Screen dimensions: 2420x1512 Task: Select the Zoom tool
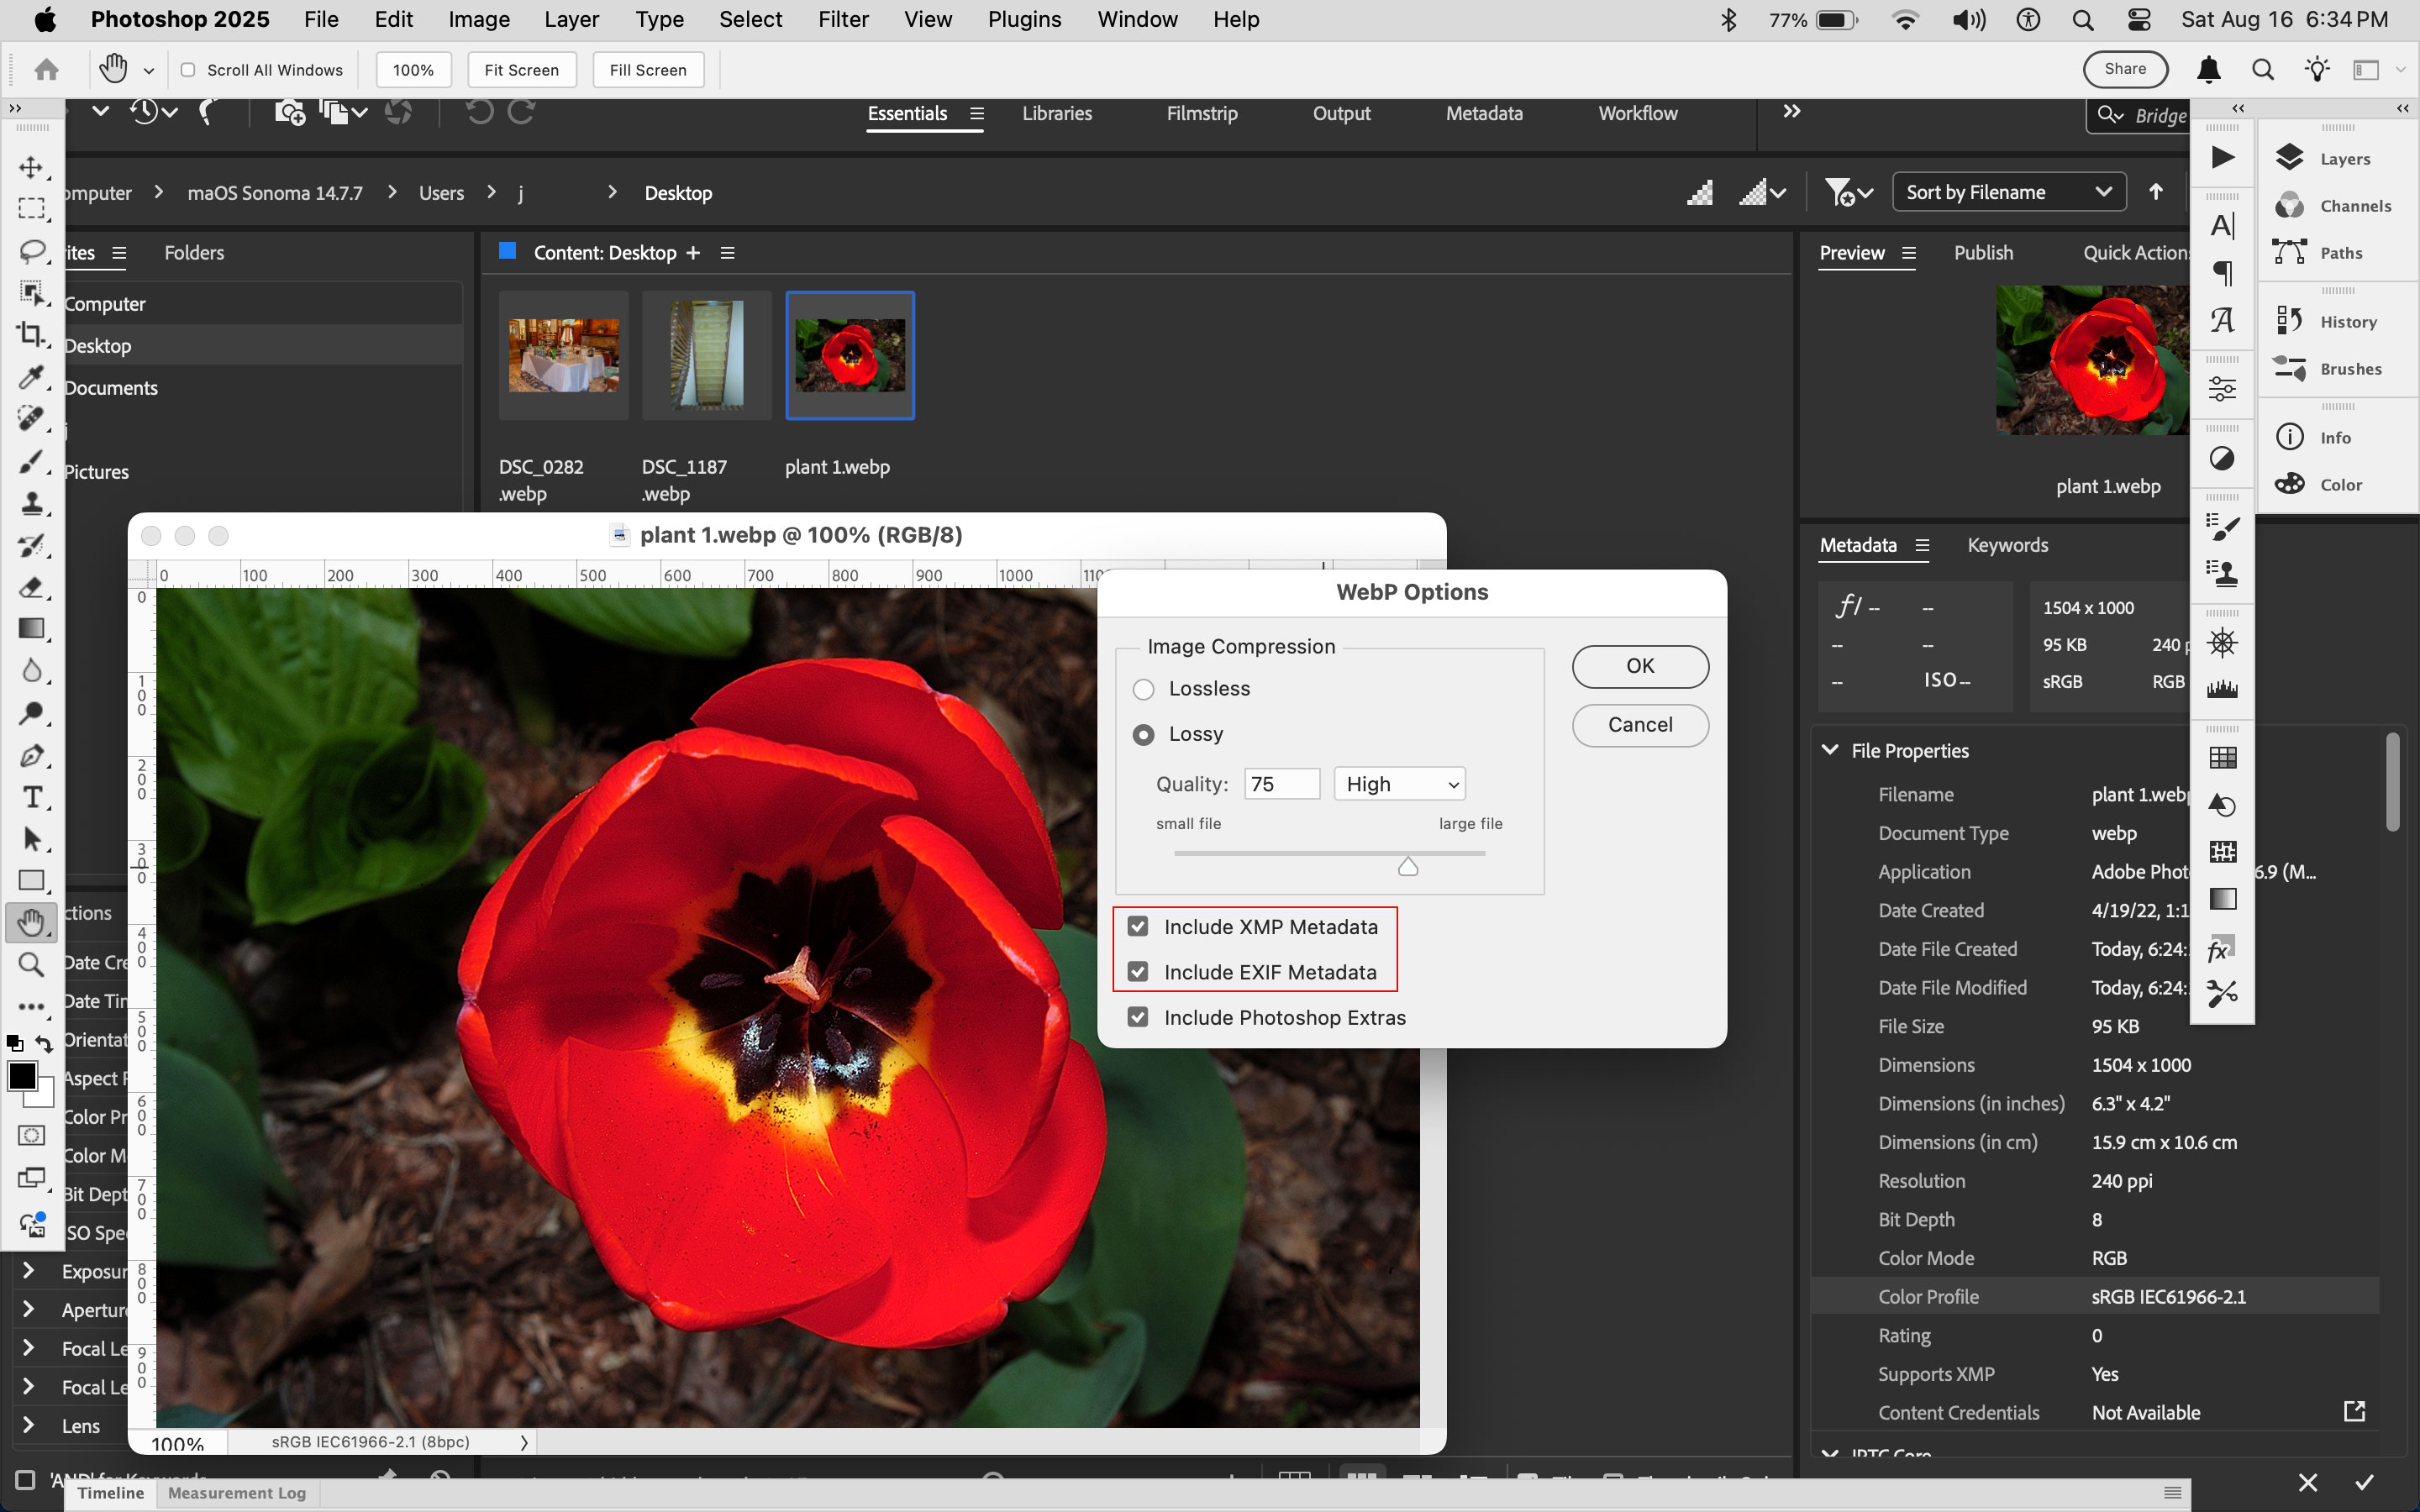coord(30,963)
